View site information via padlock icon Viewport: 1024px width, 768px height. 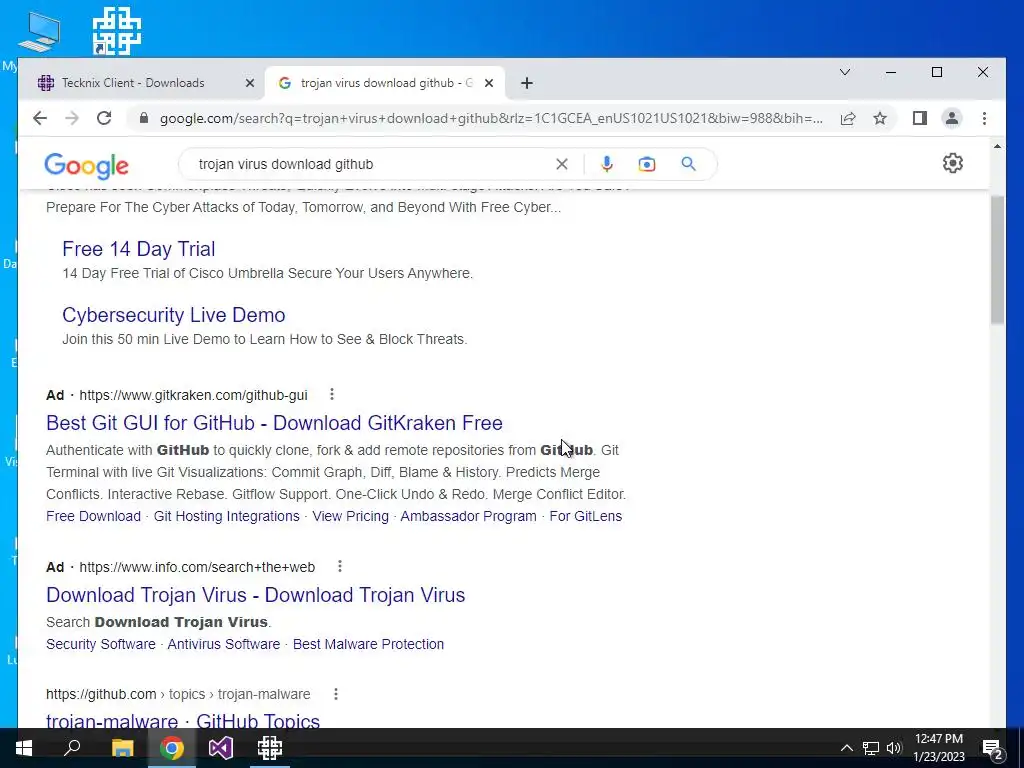coord(144,118)
